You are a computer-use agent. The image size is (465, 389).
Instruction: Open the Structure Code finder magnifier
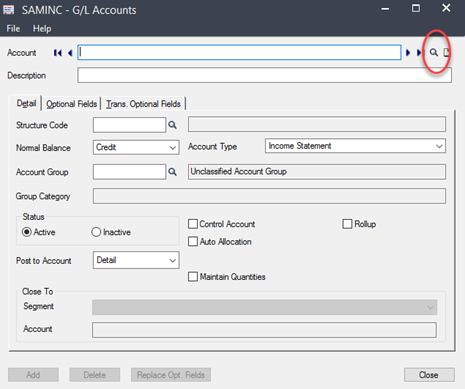(172, 125)
